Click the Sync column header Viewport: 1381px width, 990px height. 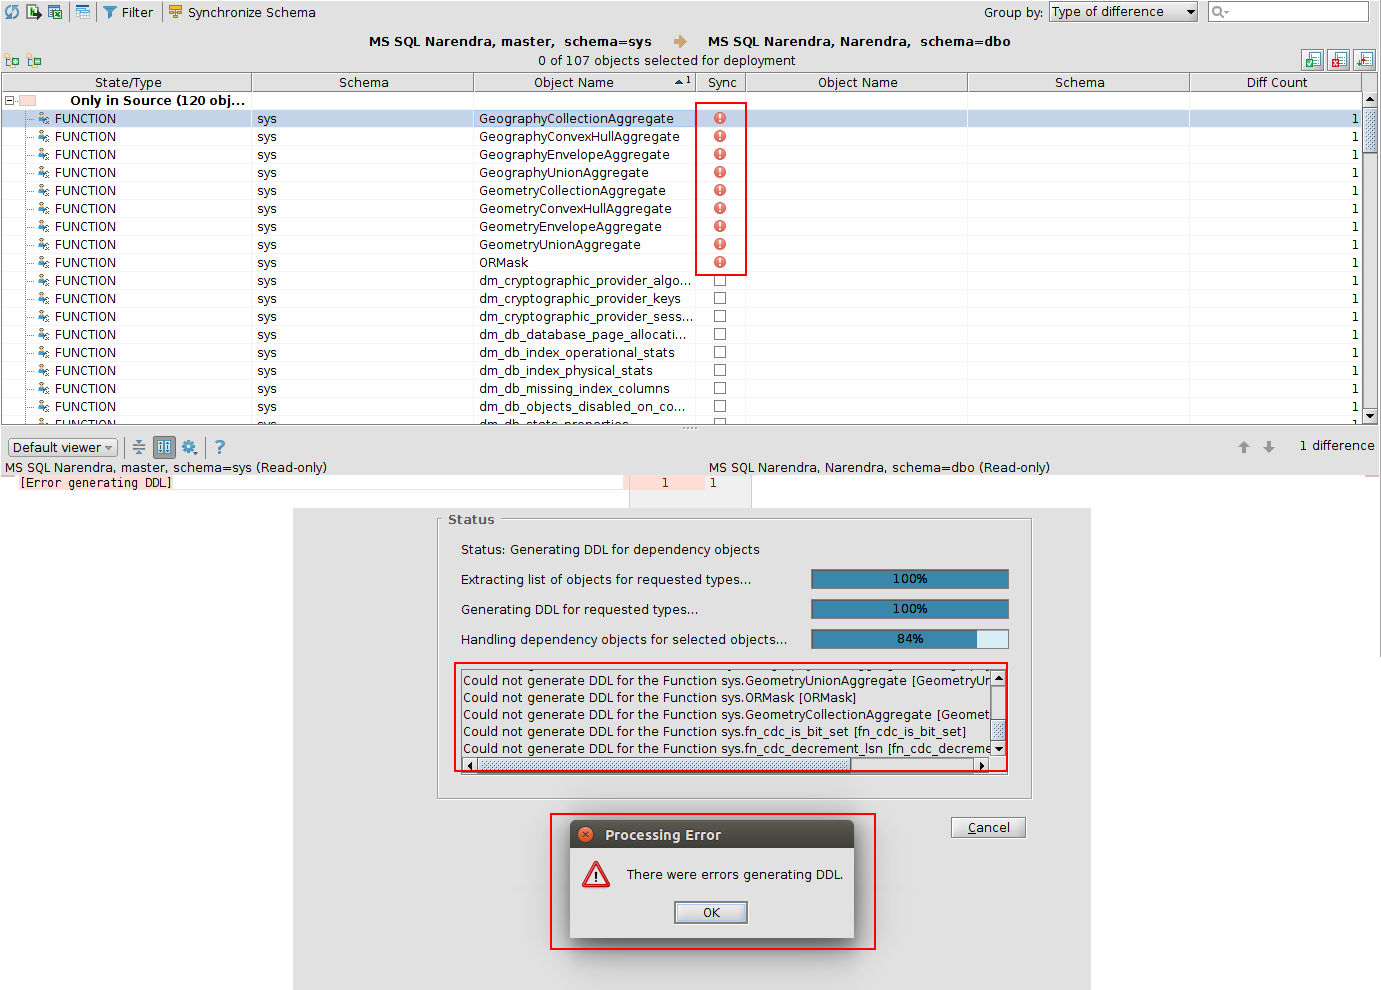[721, 82]
